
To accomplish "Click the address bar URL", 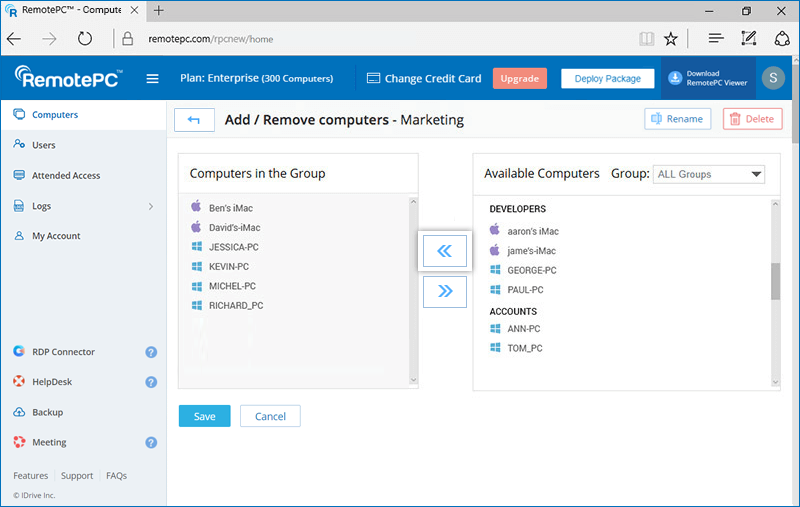I will pos(210,39).
